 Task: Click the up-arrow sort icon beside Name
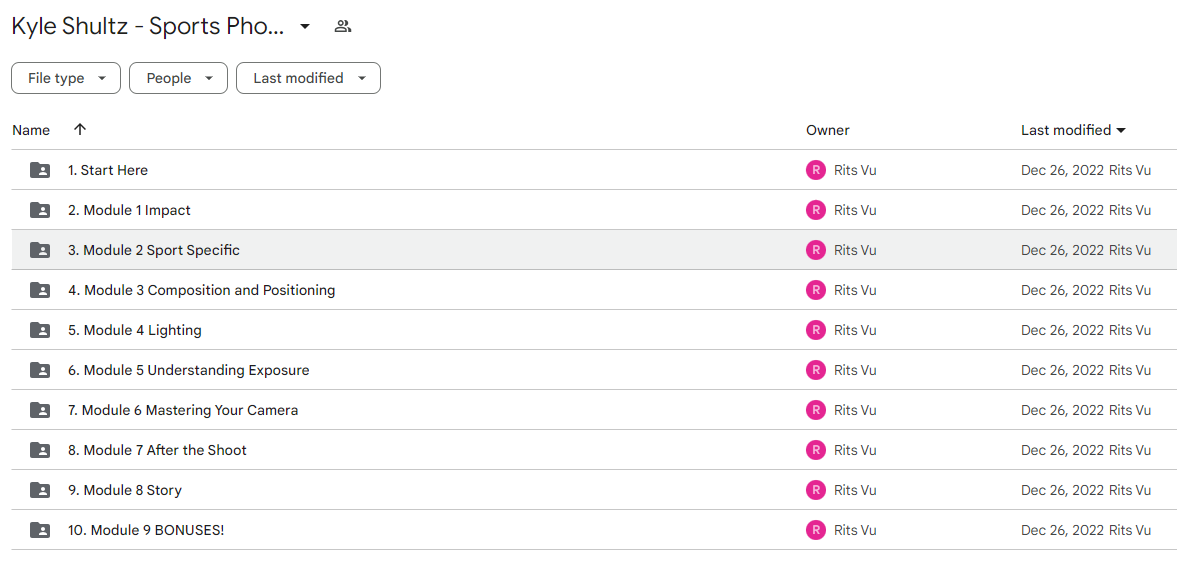pos(80,129)
